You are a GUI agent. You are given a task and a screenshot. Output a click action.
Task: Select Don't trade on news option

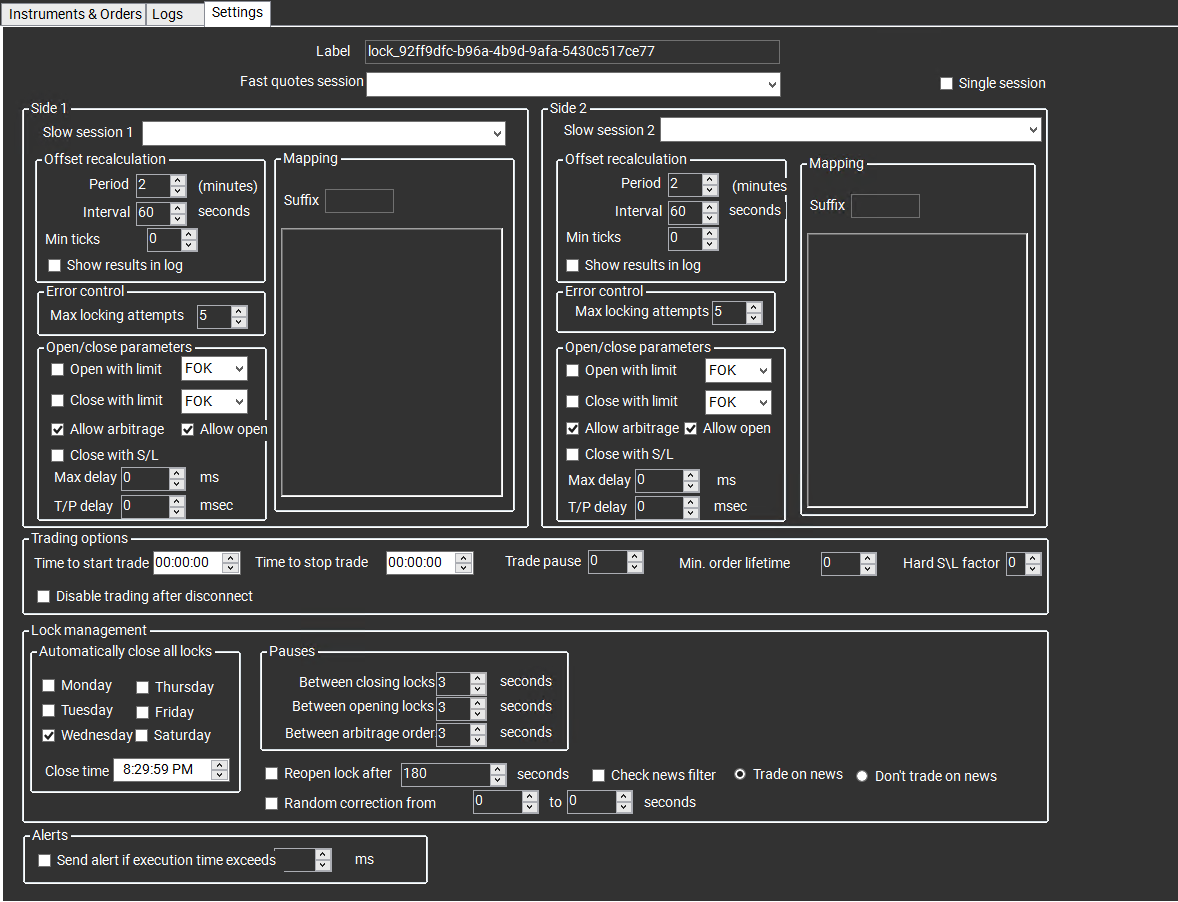click(862, 776)
